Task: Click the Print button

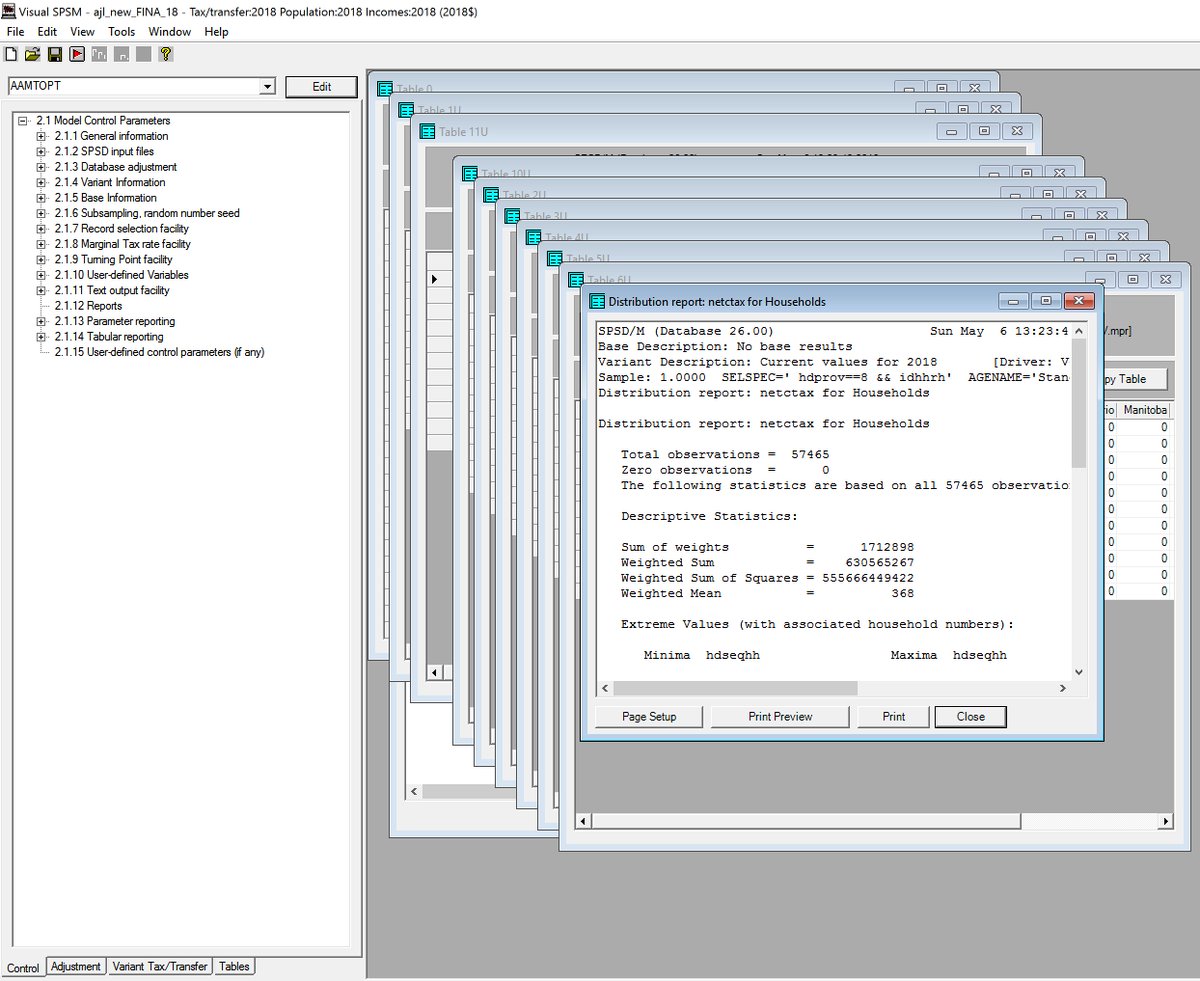Action: tap(894, 717)
